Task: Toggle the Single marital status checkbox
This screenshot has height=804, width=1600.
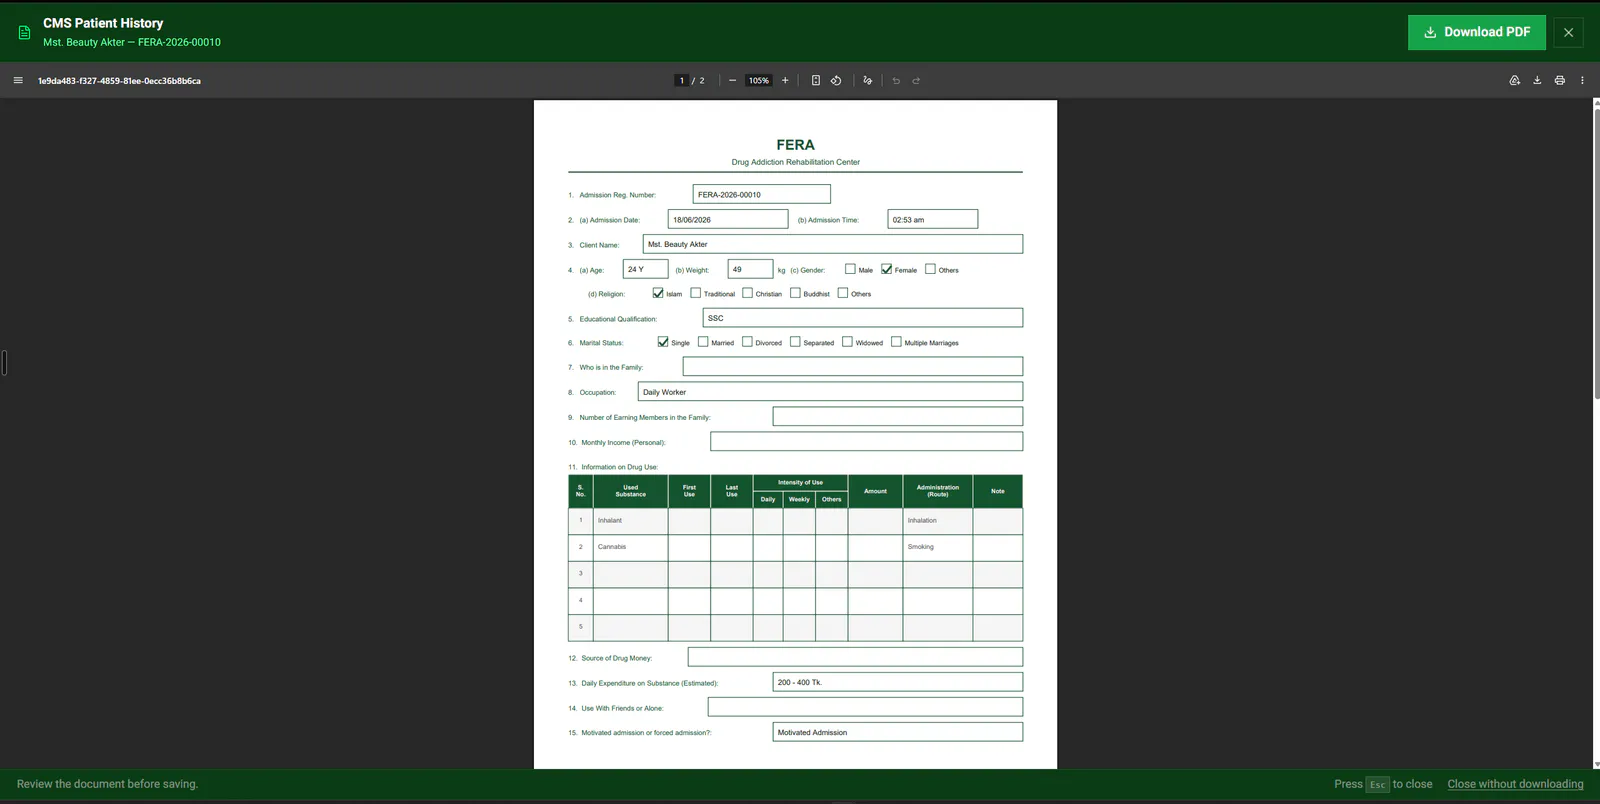Action: point(663,342)
